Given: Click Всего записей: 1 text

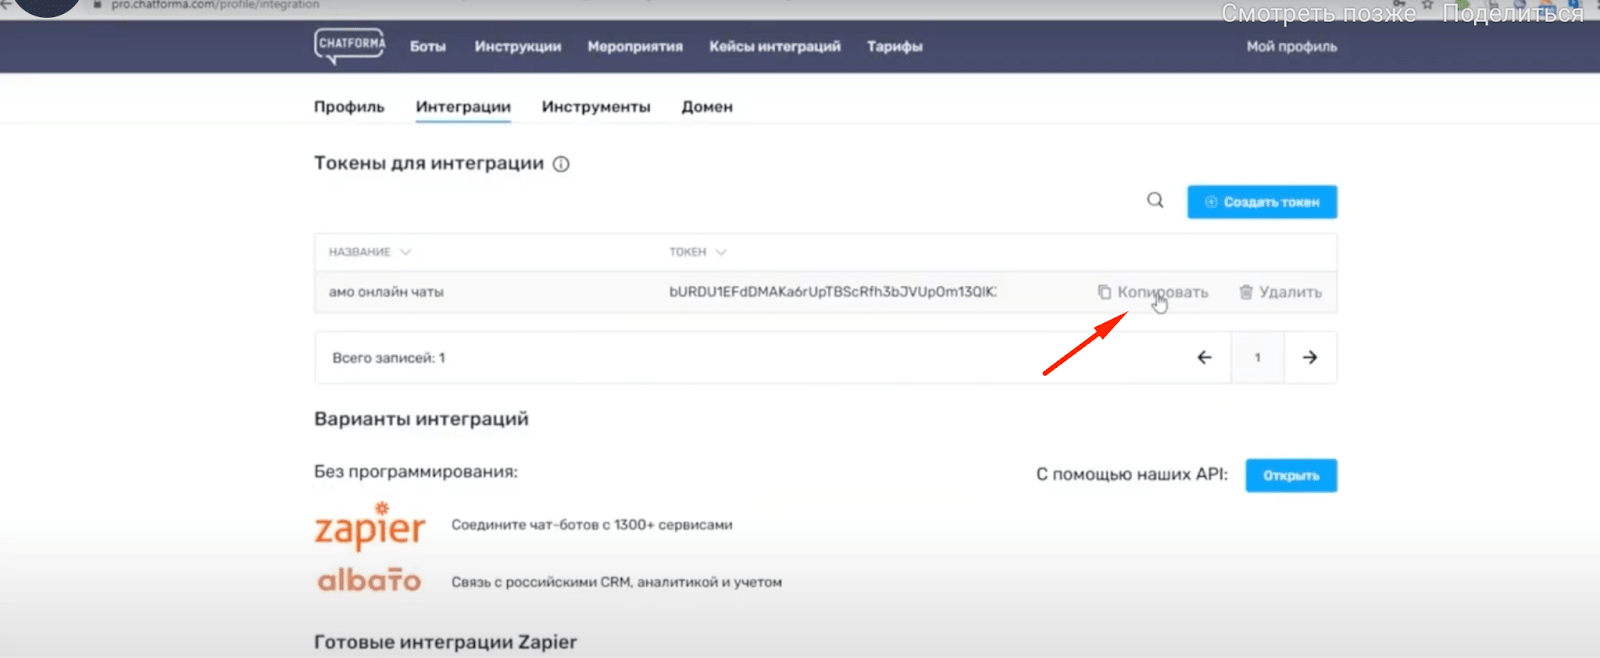Looking at the screenshot, I should point(389,357).
